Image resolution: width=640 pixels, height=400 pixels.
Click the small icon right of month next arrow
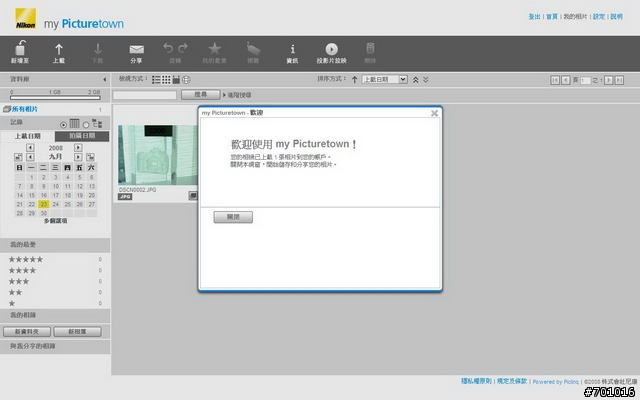(x=91, y=157)
